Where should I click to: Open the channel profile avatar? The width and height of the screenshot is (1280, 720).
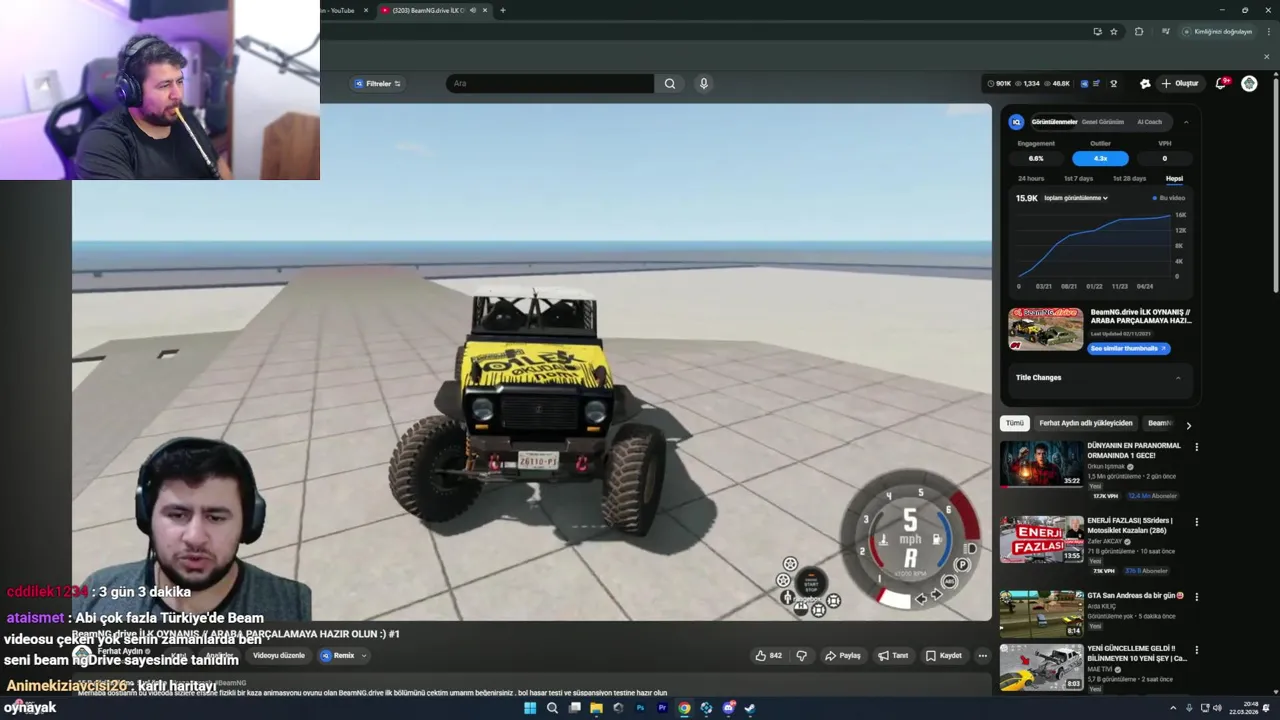pos(1249,83)
